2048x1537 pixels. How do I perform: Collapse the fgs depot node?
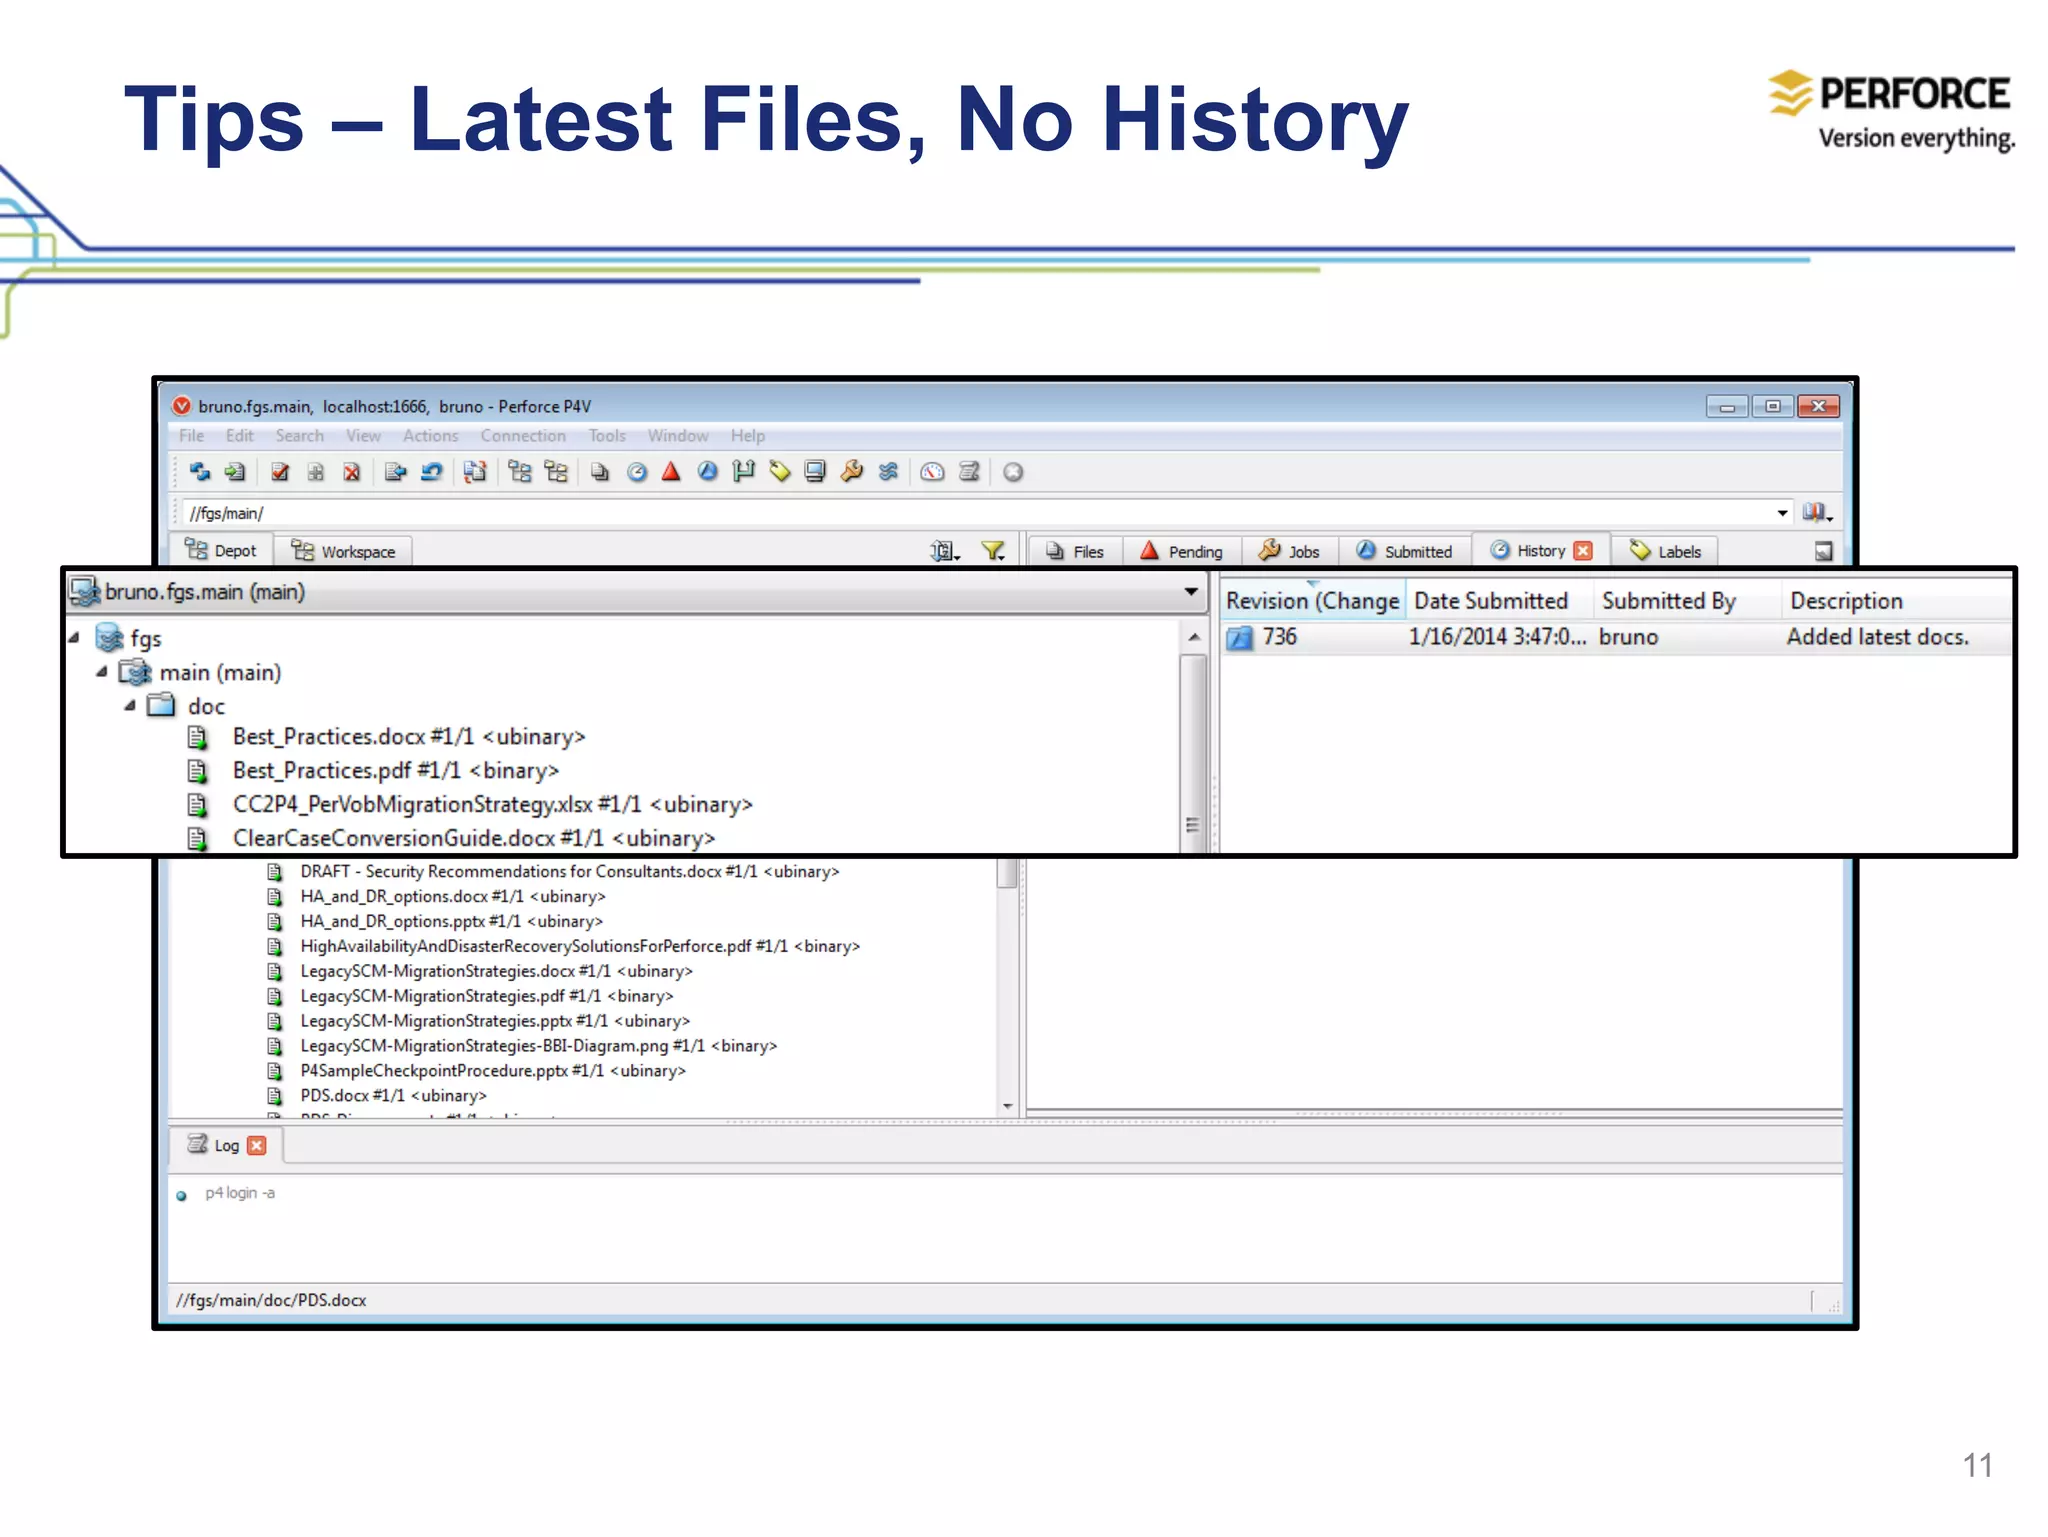pos(74,638)
